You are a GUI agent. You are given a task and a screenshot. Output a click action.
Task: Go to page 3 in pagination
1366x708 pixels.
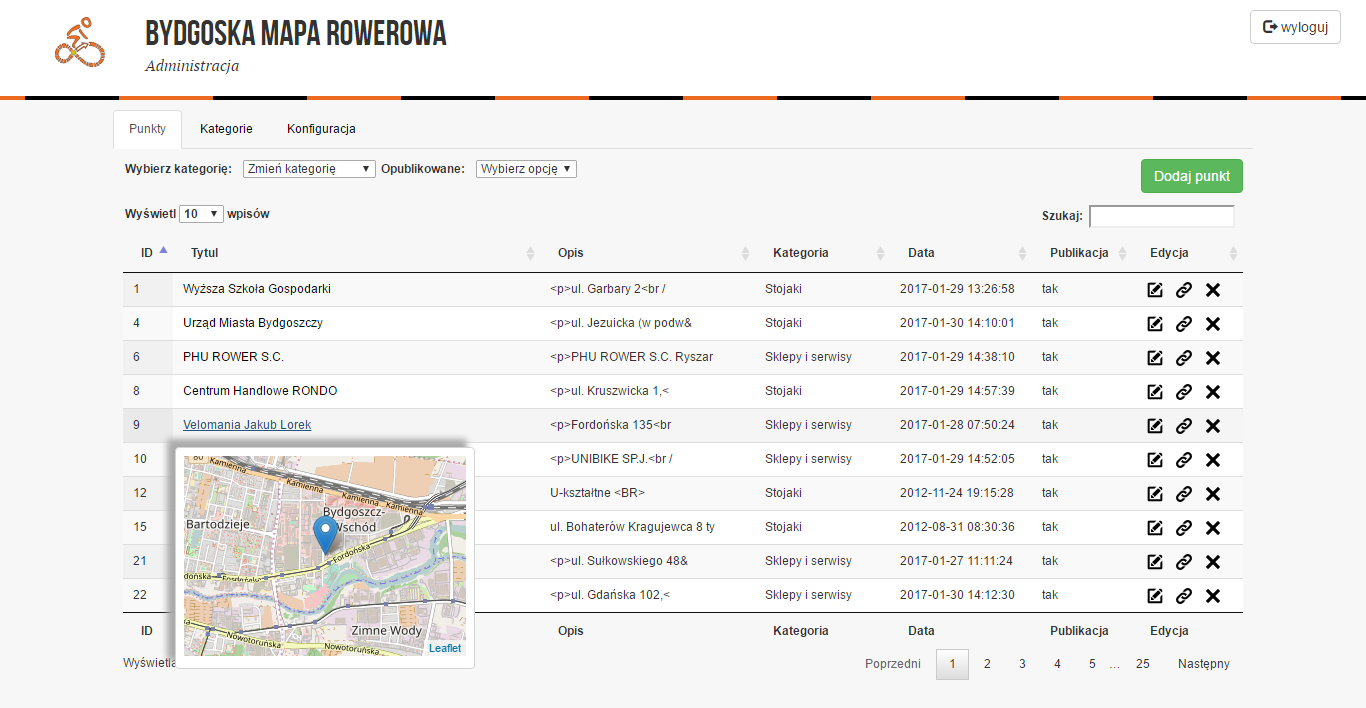(x=1022, y=664)
